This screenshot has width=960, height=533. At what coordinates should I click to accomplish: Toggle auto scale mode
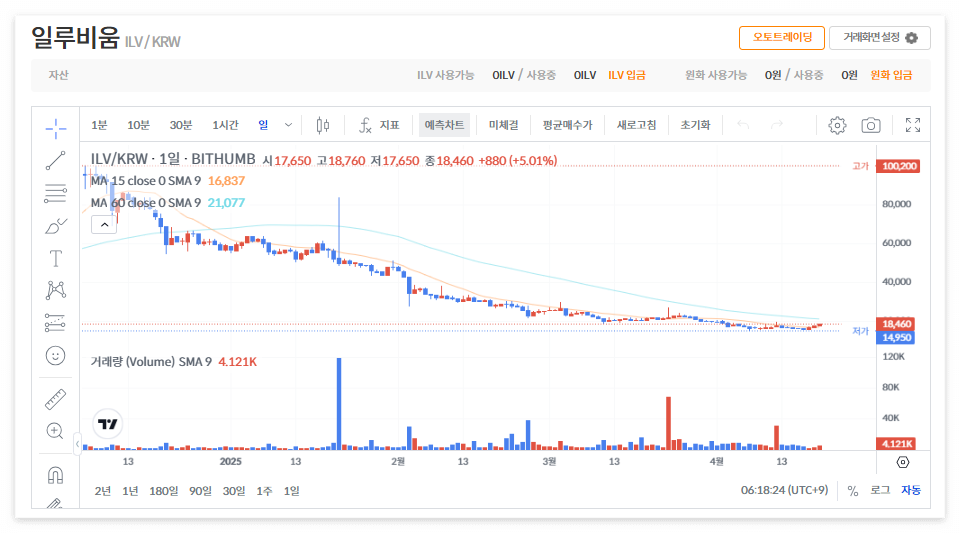(911, 491)
